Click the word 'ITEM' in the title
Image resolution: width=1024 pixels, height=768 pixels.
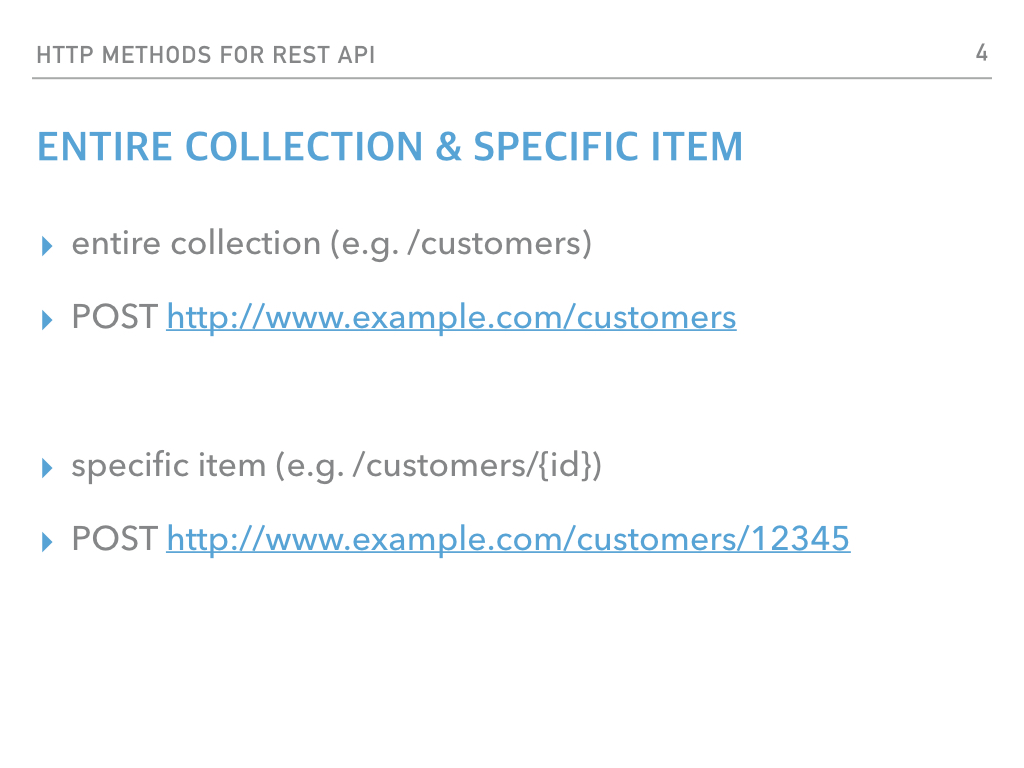coord(696,146)
